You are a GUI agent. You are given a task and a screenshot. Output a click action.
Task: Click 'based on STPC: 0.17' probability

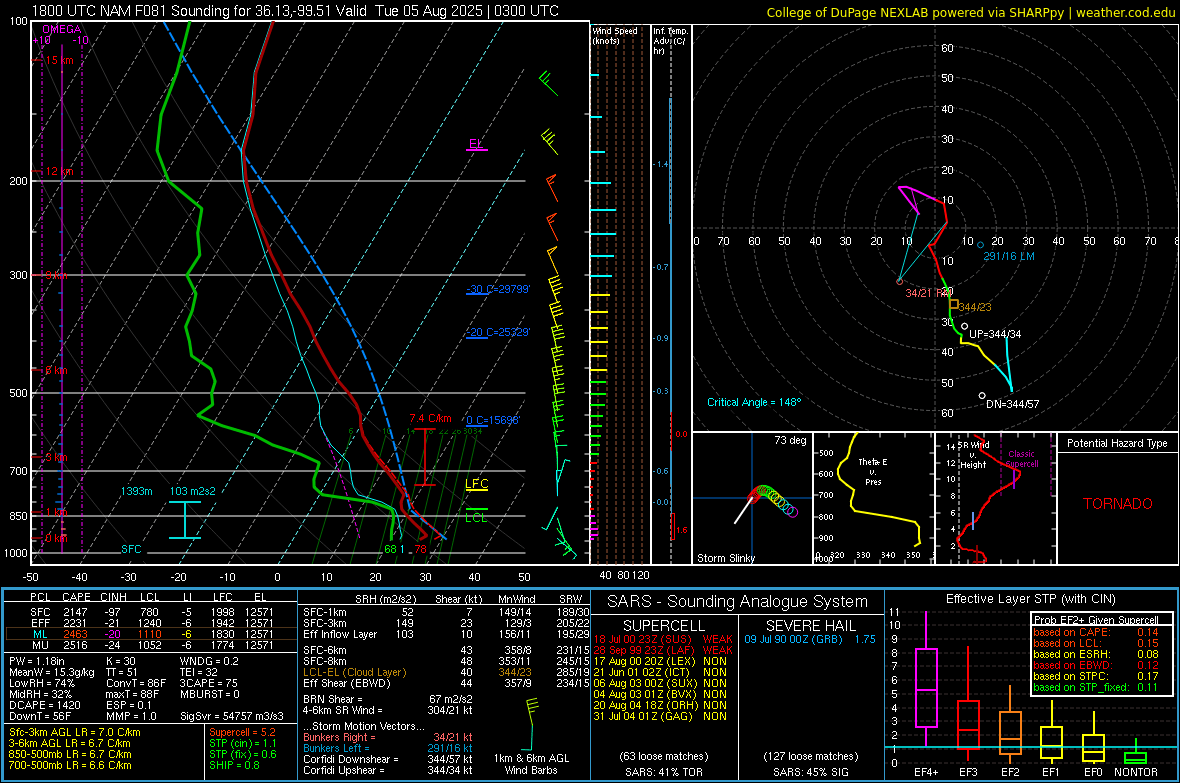coord(1096,676)
